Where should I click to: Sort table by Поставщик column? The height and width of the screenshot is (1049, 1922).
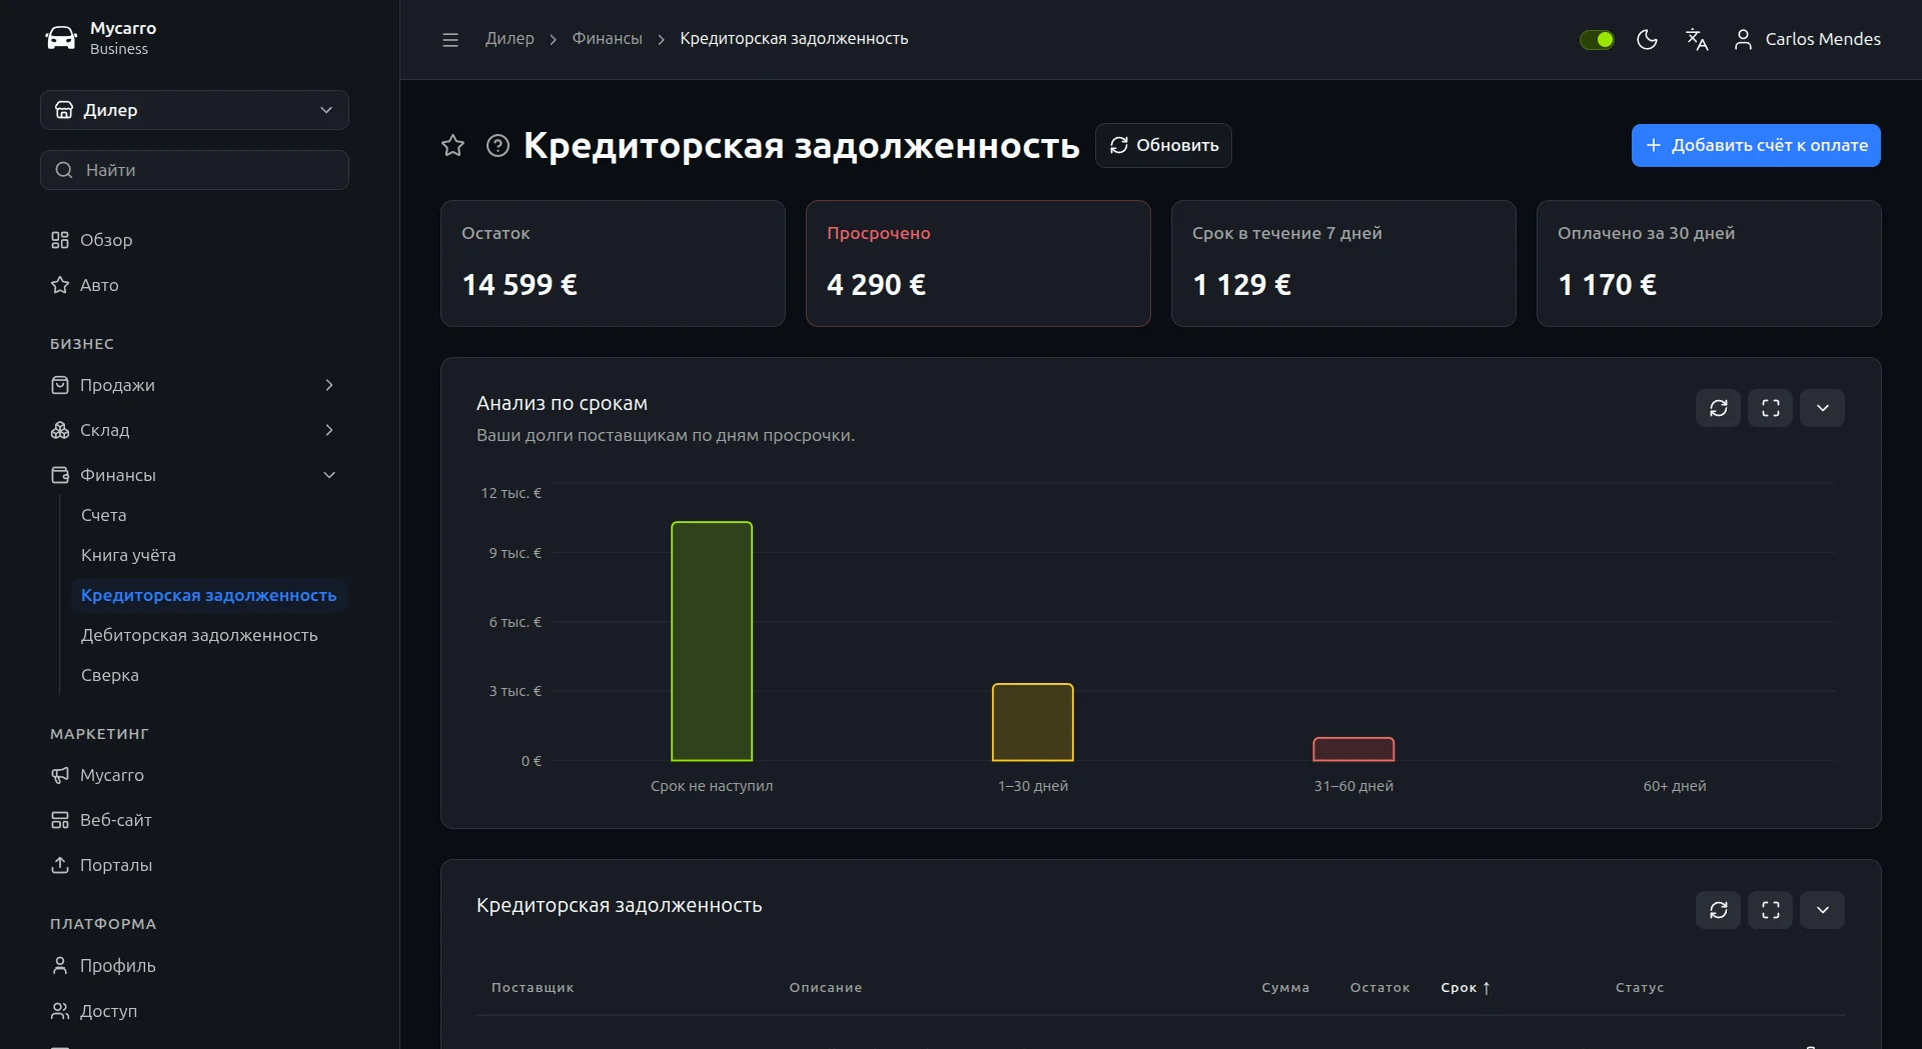tap(532, 988)
